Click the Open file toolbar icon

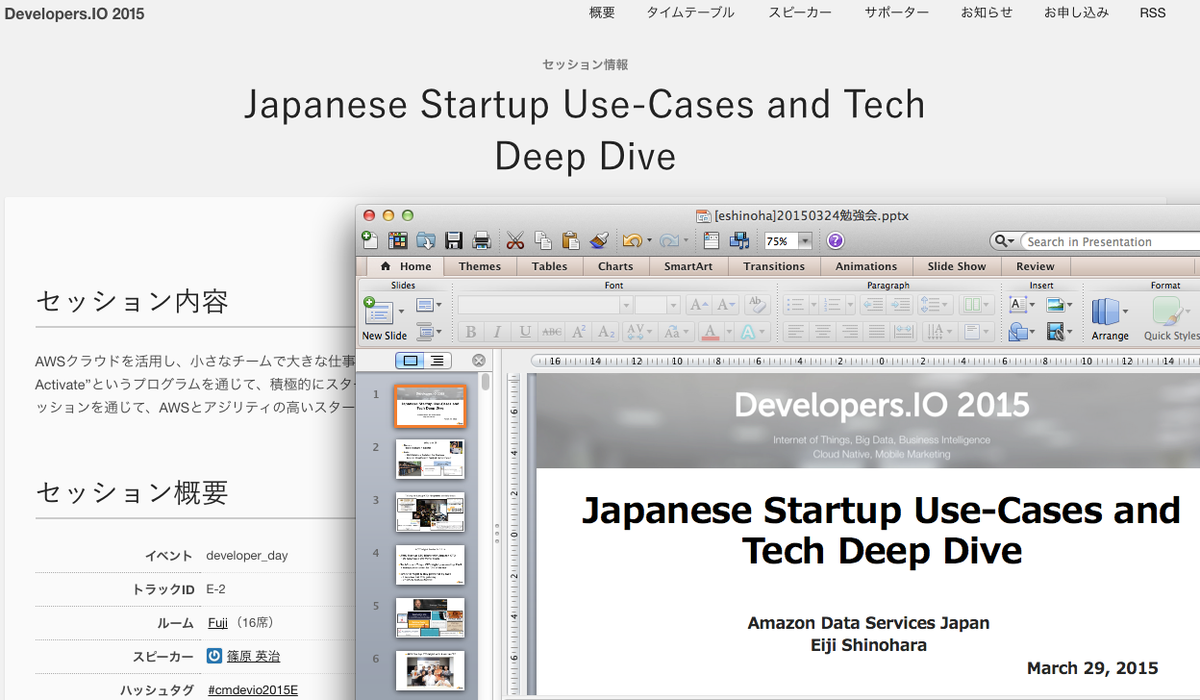[x=426, y=240]
